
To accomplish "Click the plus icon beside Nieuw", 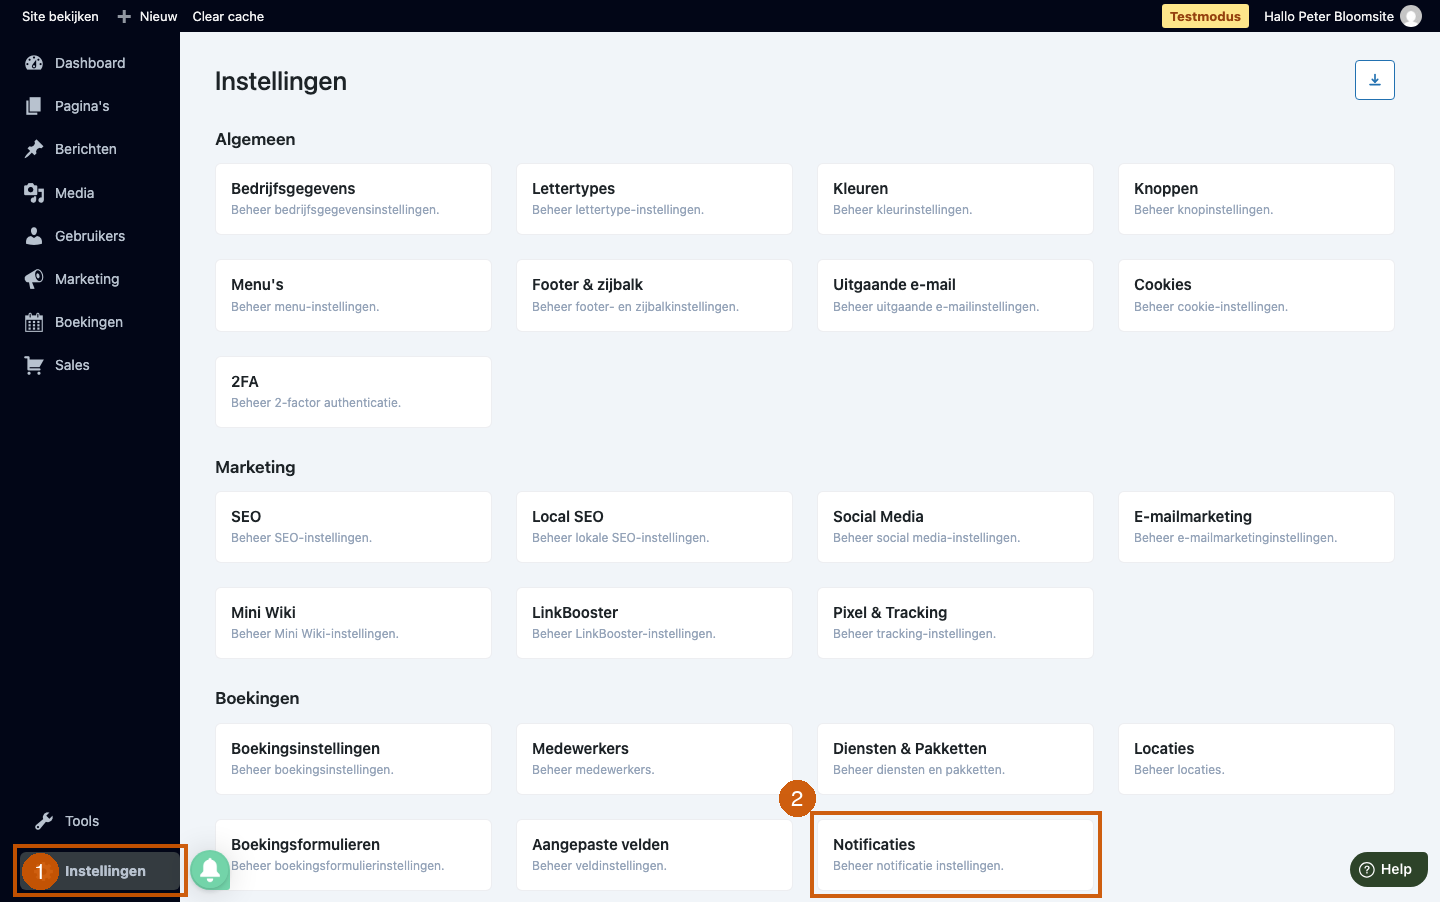I will click(x=124, y=16).
